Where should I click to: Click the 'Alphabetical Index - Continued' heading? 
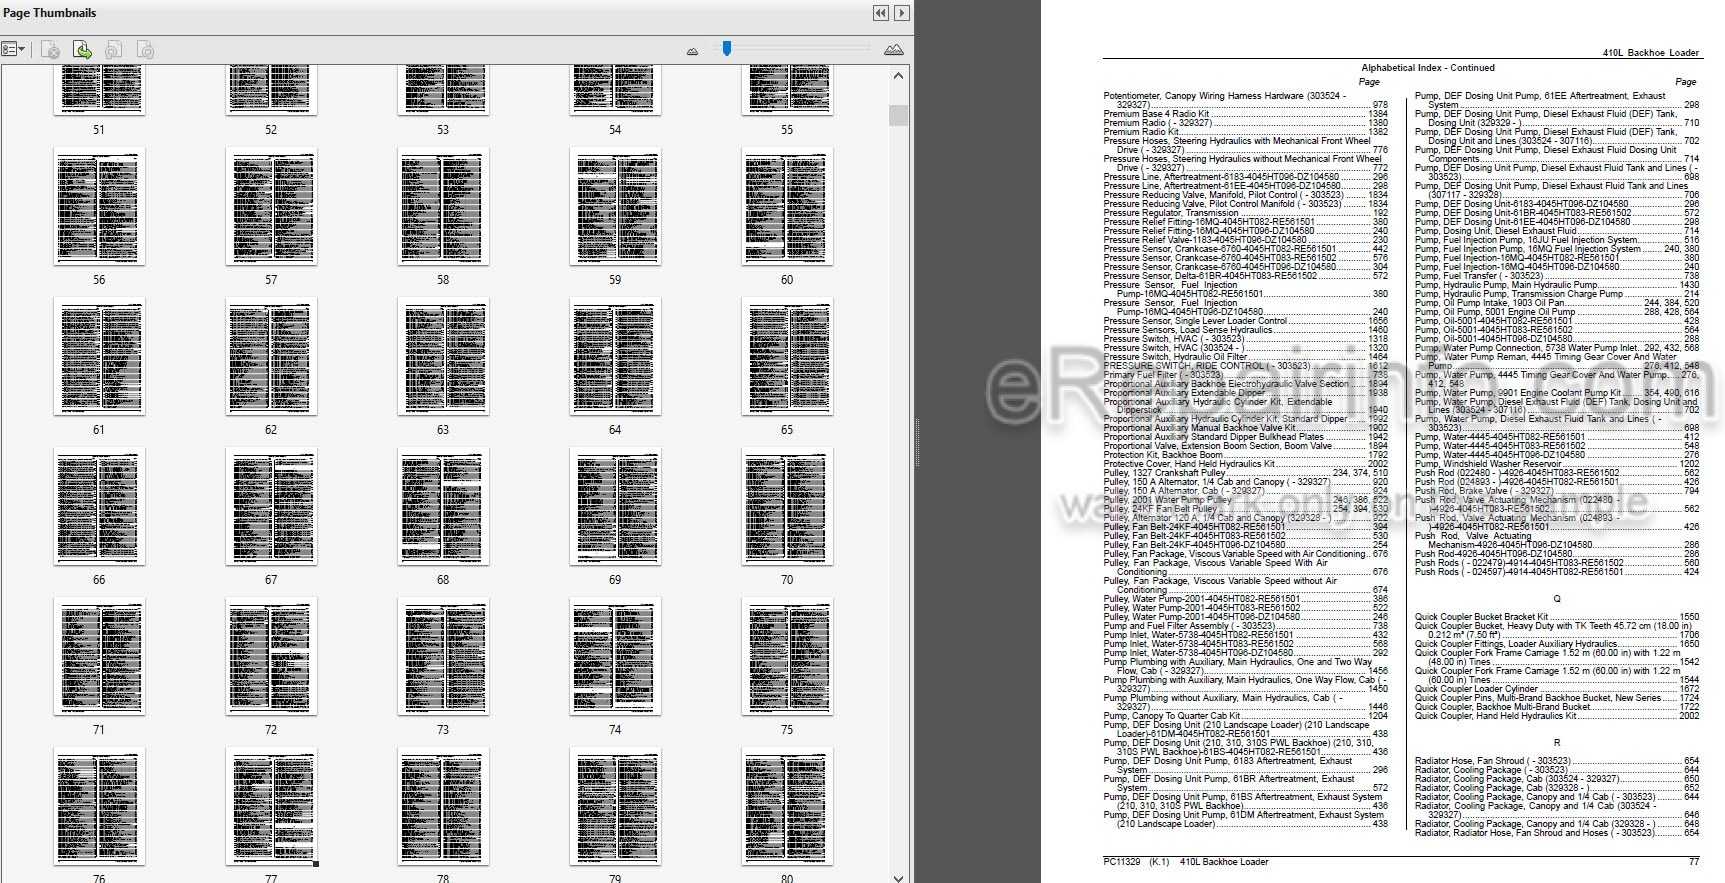point(1428,68)
